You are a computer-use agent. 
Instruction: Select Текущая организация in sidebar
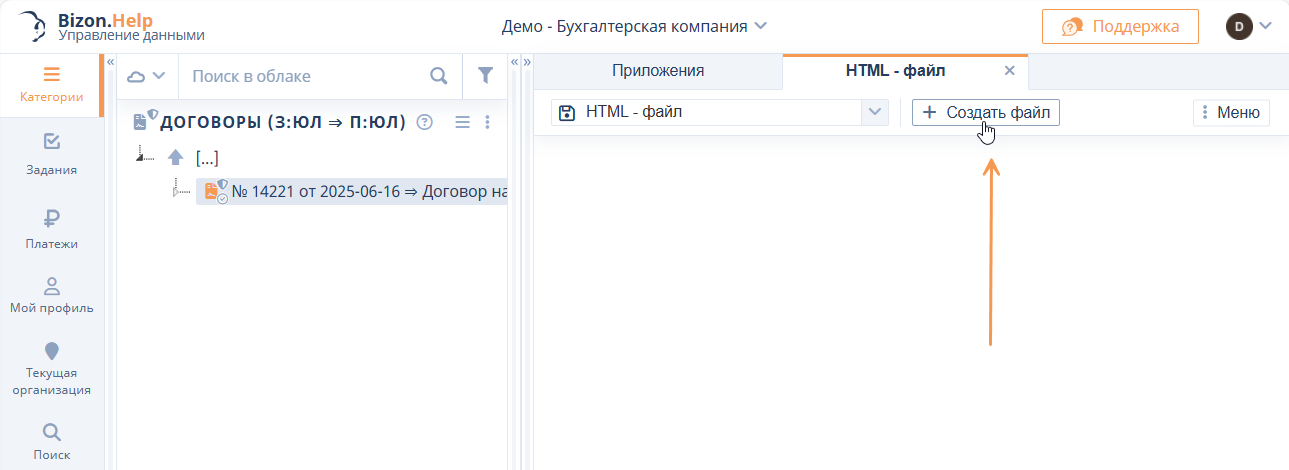pyautogui.click(x=51, y=368)
